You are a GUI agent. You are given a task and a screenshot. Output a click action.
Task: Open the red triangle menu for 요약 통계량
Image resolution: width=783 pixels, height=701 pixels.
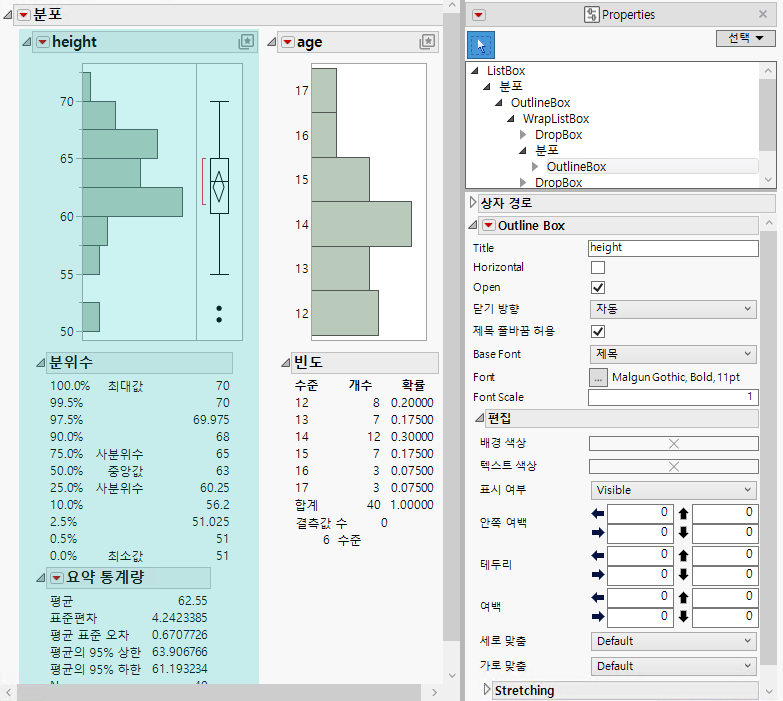pyautogui.click(x=58, y=578)
